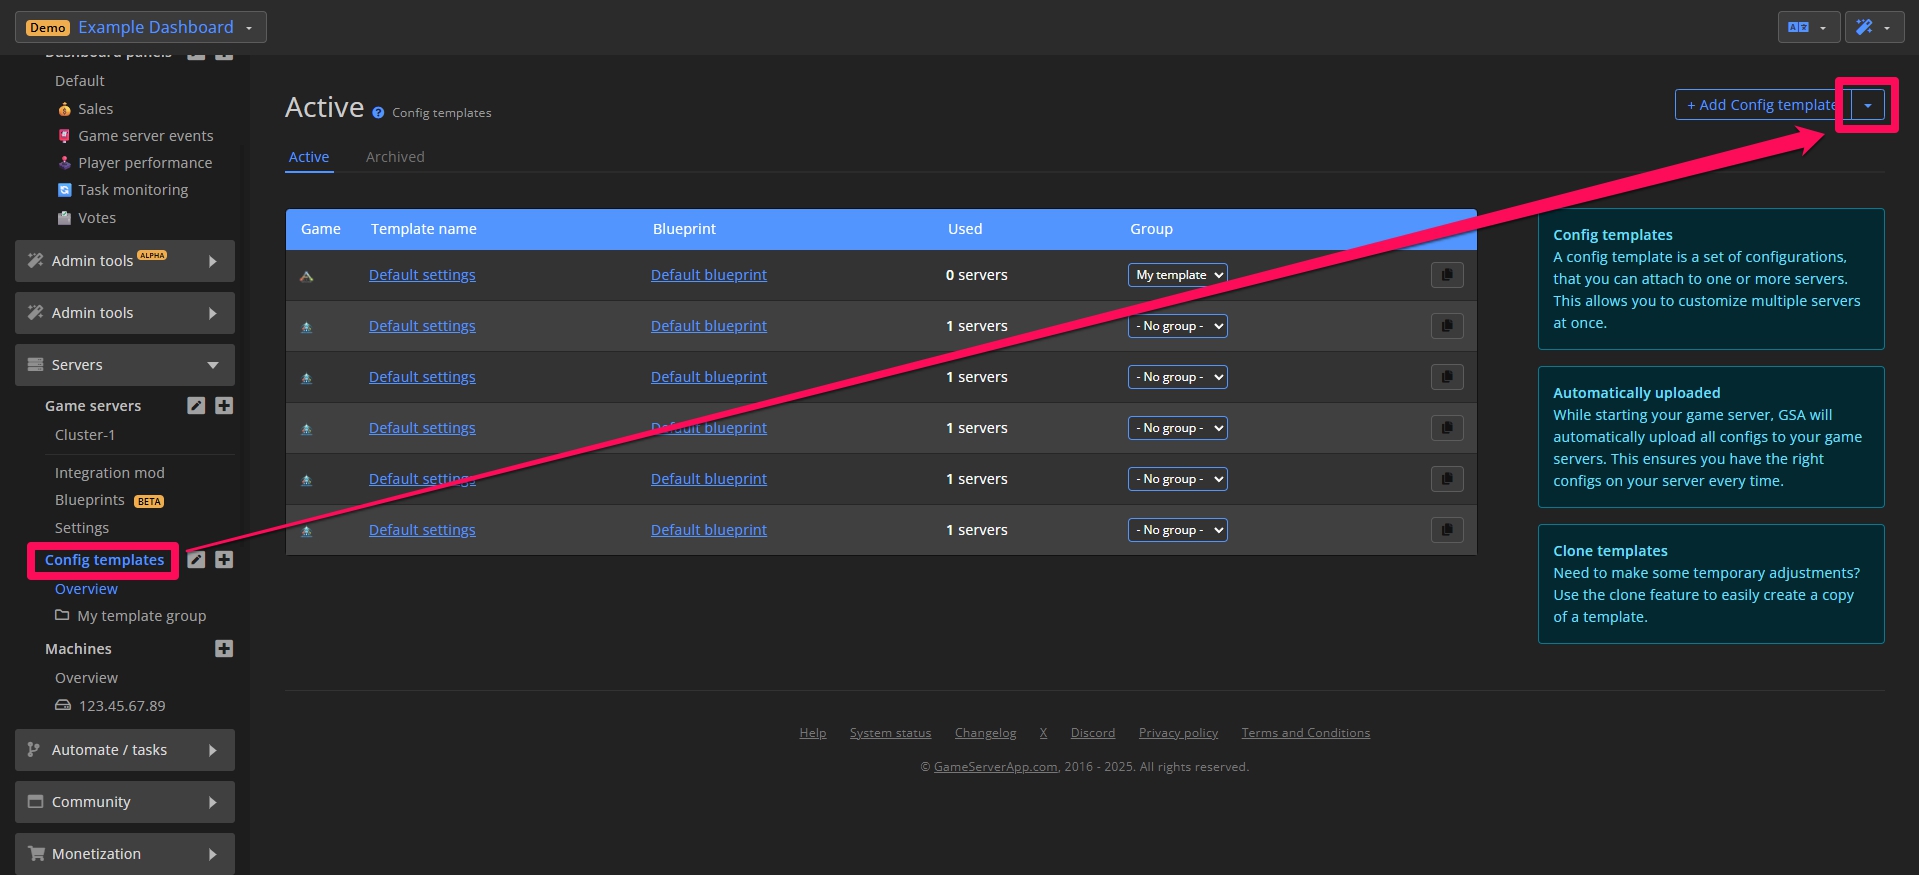Image resolution: width=1919 pixels, height=875 pixels.
Task: Open the Help footer link
Action: pos(813,733)
